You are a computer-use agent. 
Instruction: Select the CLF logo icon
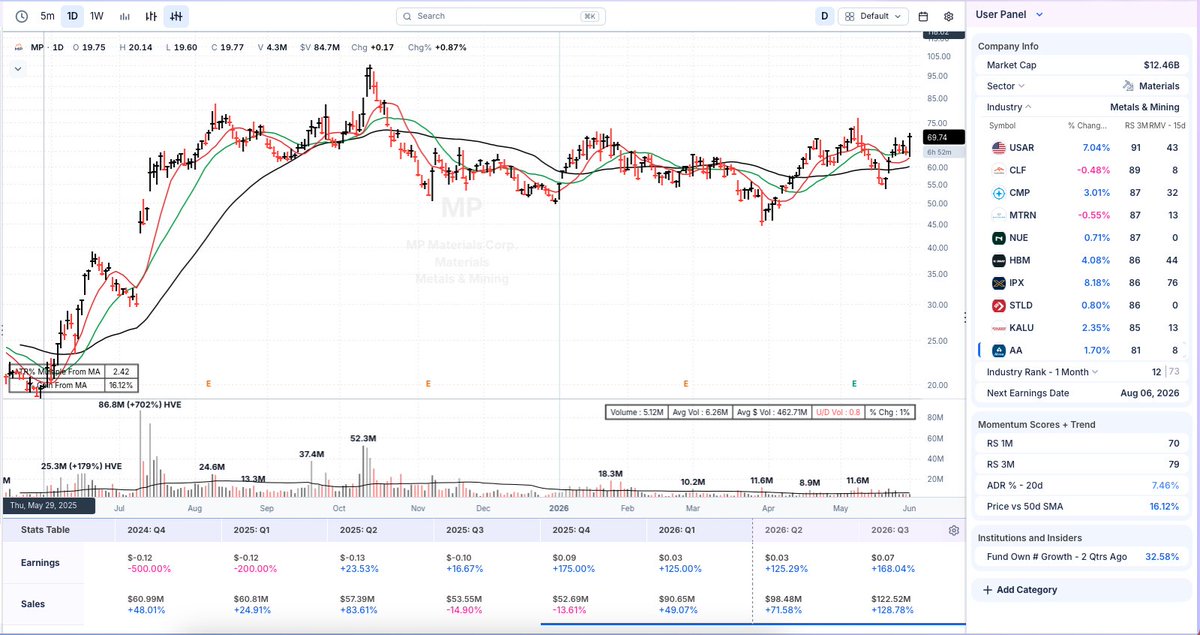click(999, 170)
